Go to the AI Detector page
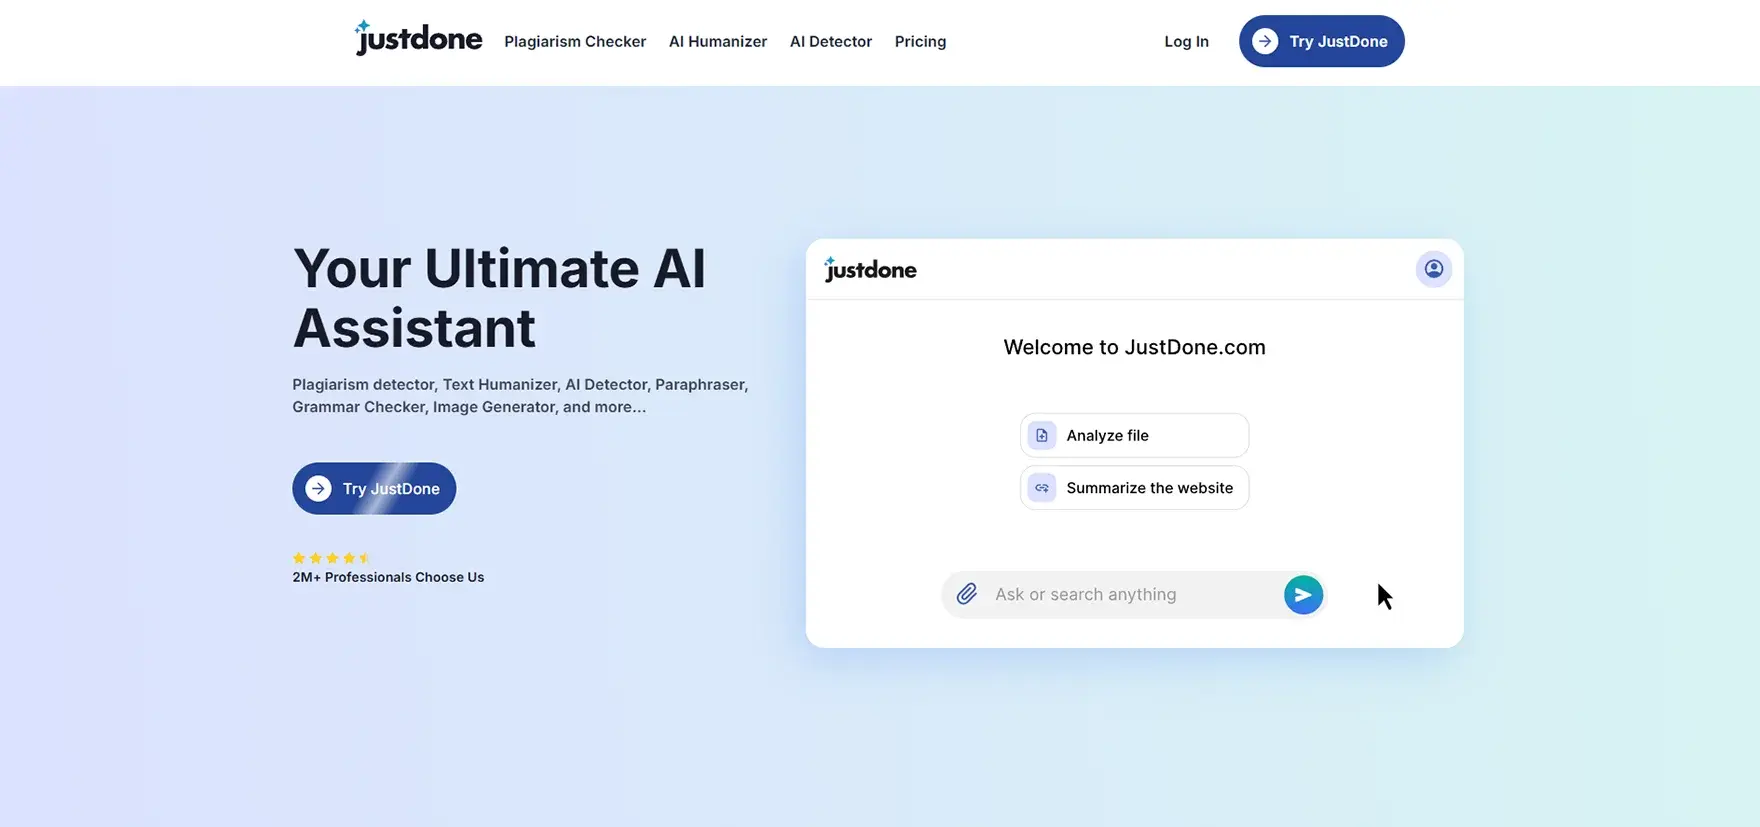The width and height of the screenshot is (1760, 827). (x=831, y=42)
